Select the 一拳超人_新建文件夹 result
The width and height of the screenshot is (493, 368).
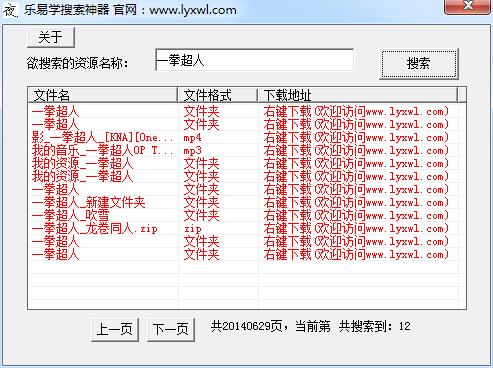point(247,202)
